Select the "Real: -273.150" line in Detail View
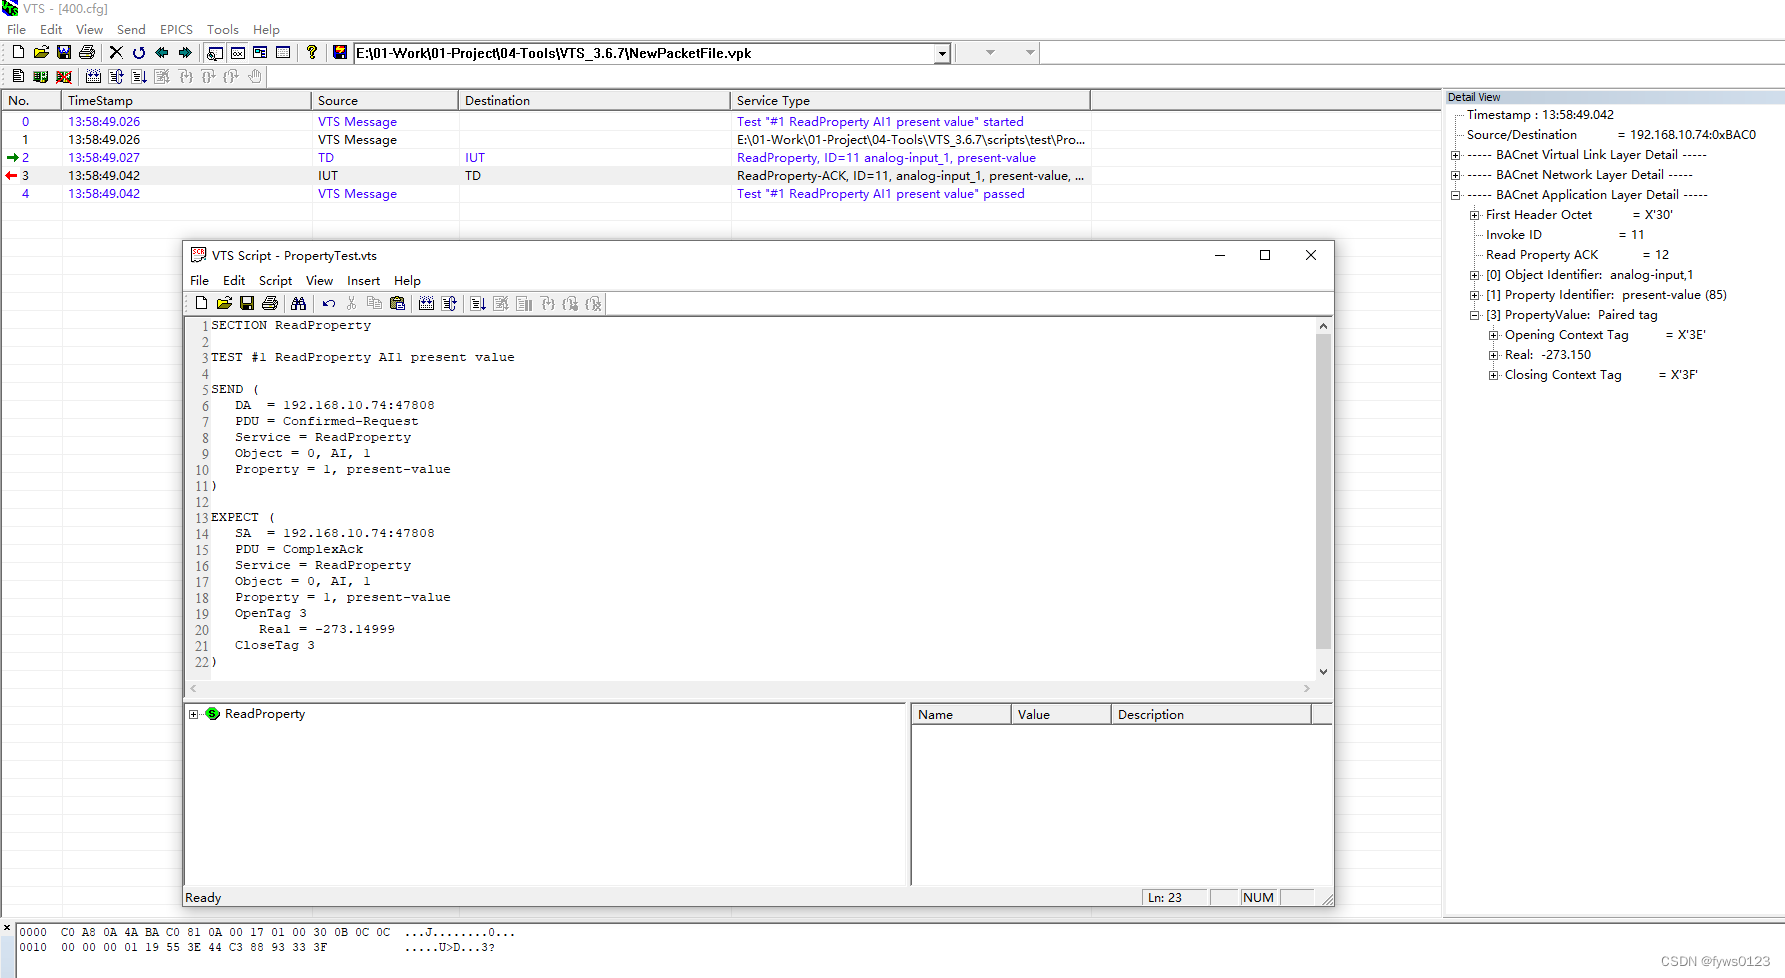 tap(1547, 355)
